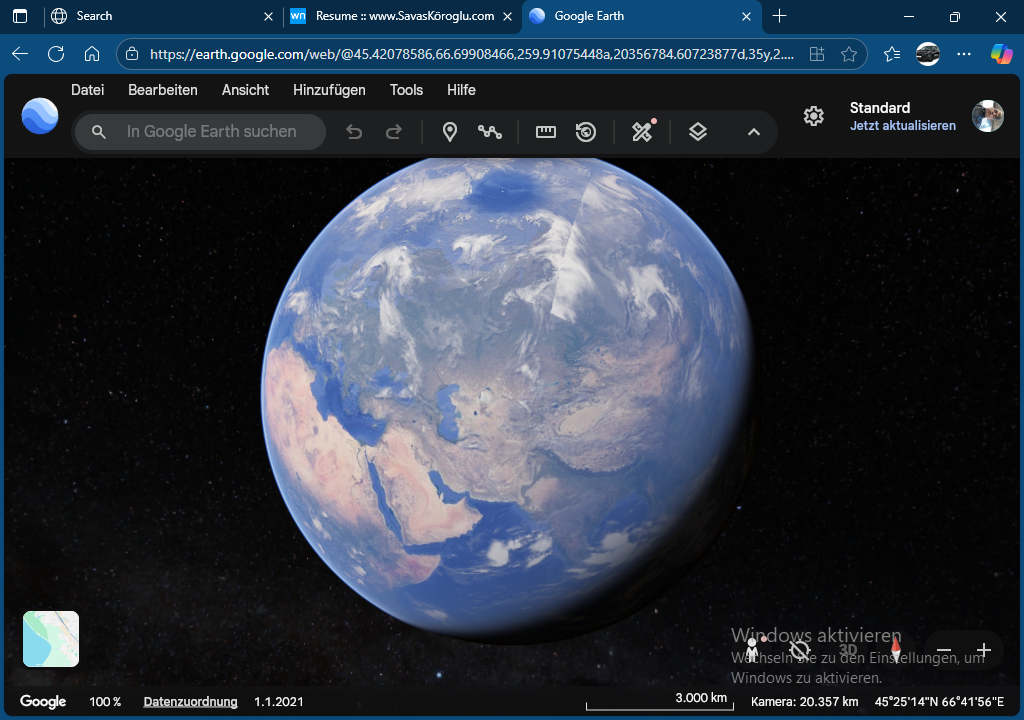Screen dimensions: 1024x720
Task: Click the Datenzuordnung link
Action: tap(190, 702)
